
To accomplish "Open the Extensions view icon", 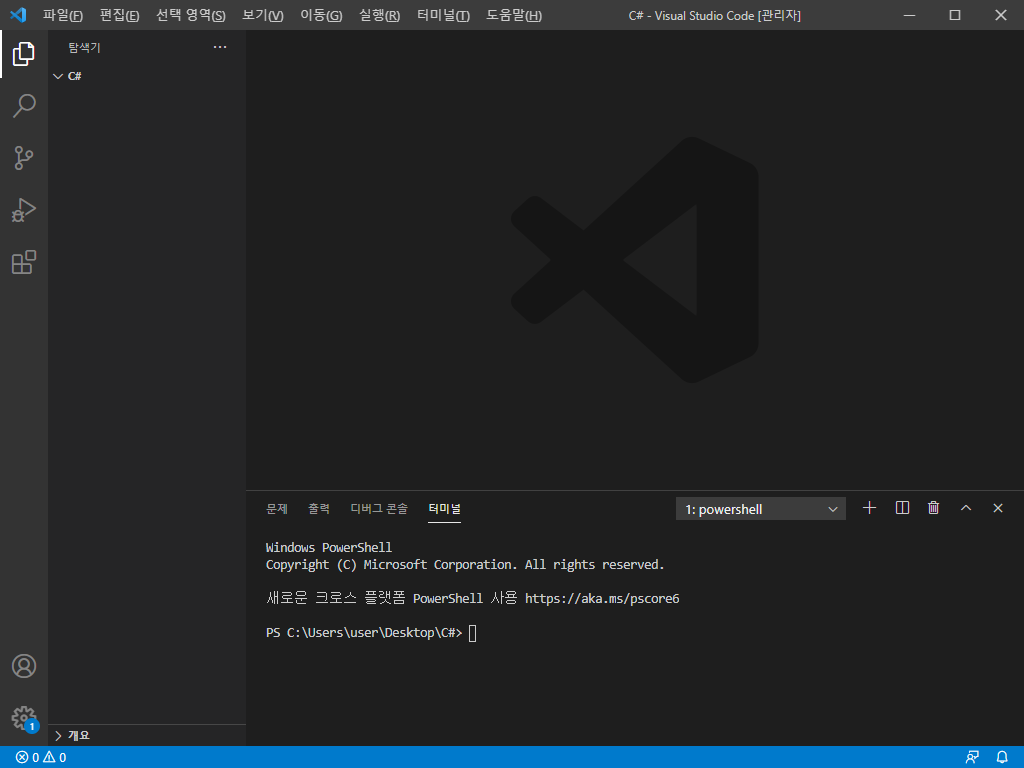I will pos(24,263).
